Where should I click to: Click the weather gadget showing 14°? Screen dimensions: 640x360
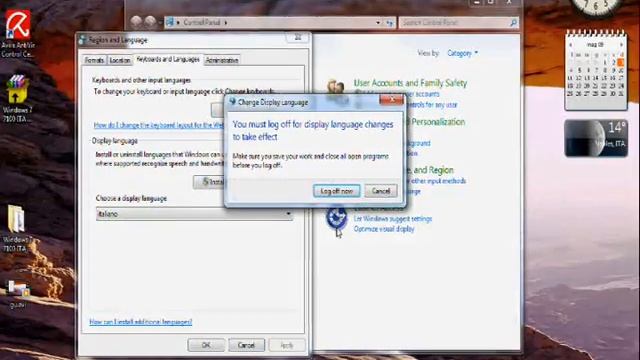[x=596, y=138]
